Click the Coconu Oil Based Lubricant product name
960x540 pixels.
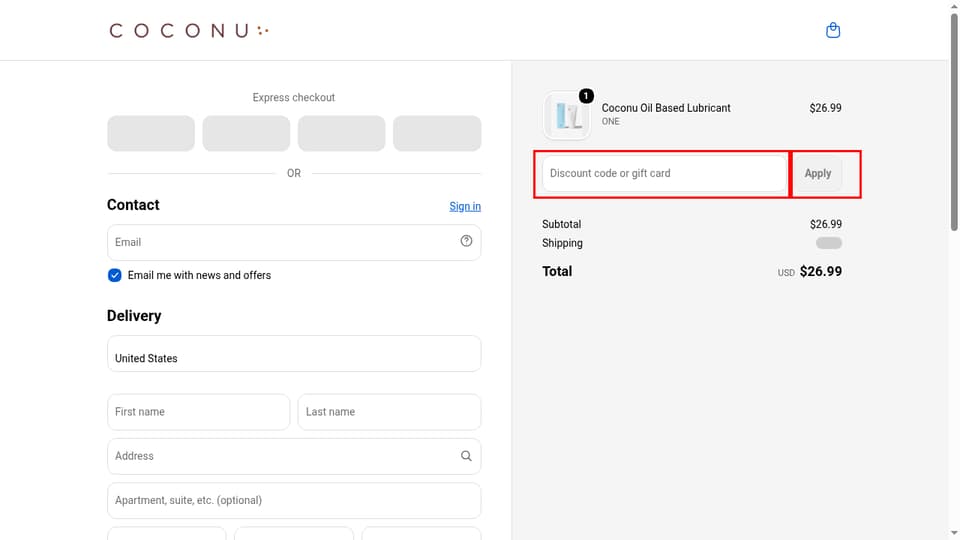click(666, 108)
